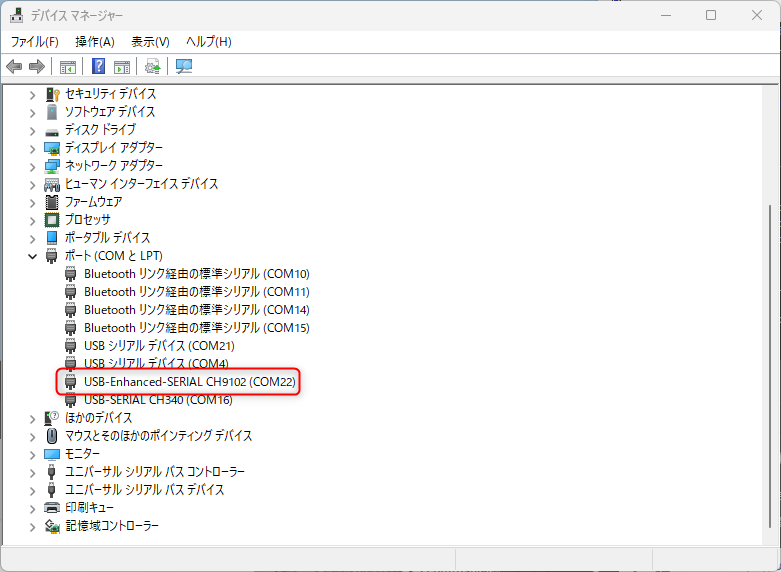Viewport: 781px width, 572px height.
Task: Click the 印刷キュー printer icon
Action: tap(52, 508)
